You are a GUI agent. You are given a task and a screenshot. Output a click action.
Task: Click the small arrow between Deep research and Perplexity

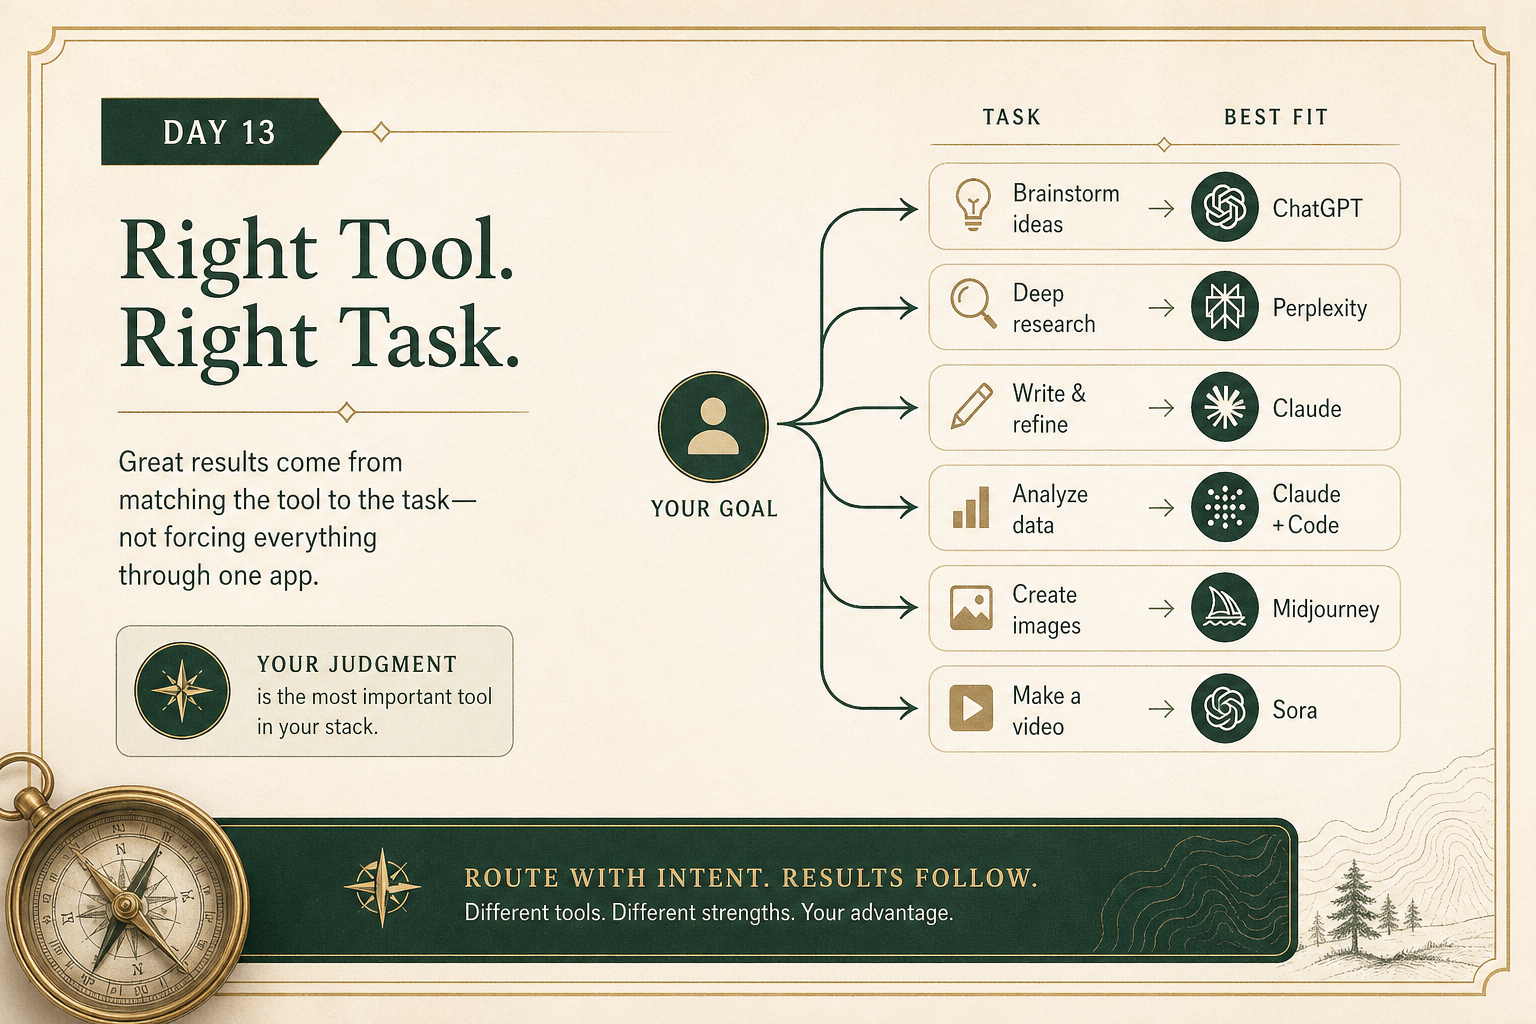tap(1161, 308)
